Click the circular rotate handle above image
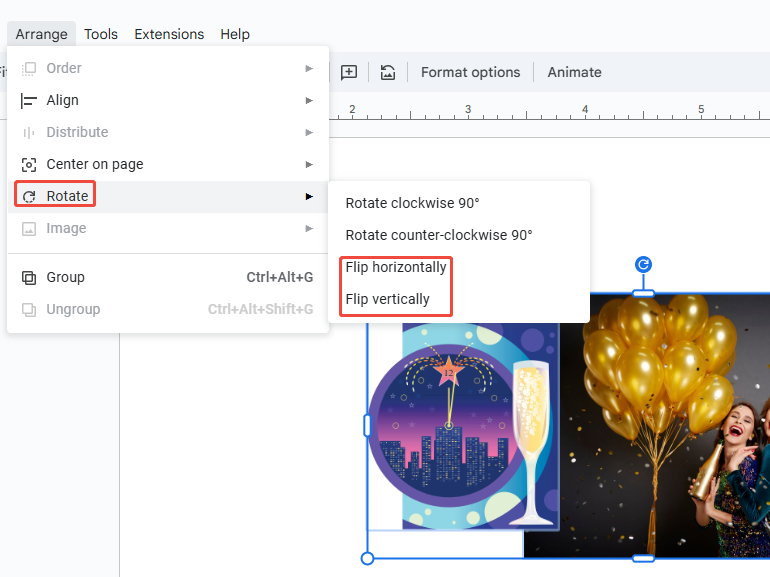Viewport: 770px width, 577px height. tap(644, 264)
